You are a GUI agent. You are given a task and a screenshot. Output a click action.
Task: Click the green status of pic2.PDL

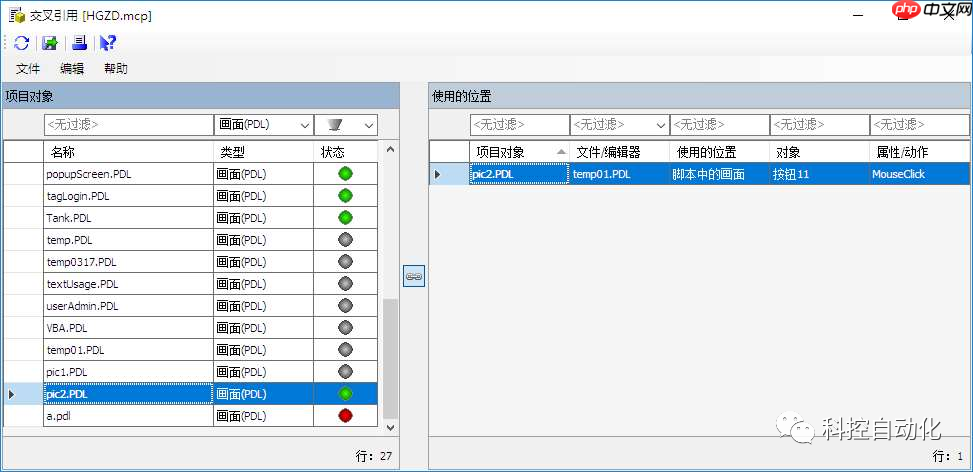[346, 394]
